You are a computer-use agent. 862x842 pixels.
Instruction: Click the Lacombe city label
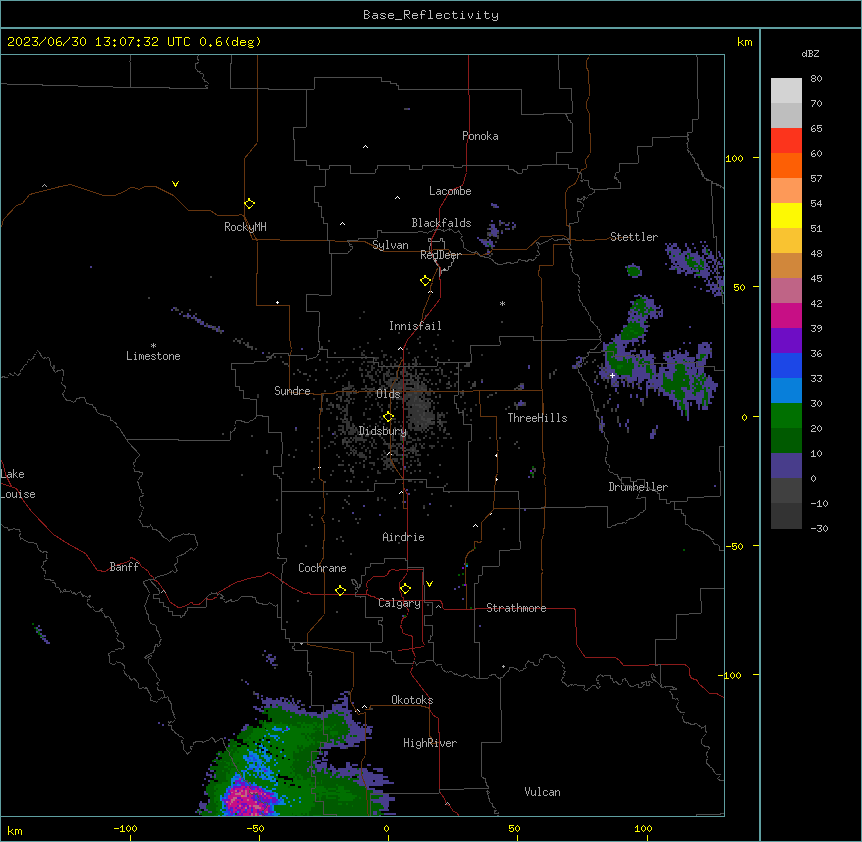coord(450,191)
